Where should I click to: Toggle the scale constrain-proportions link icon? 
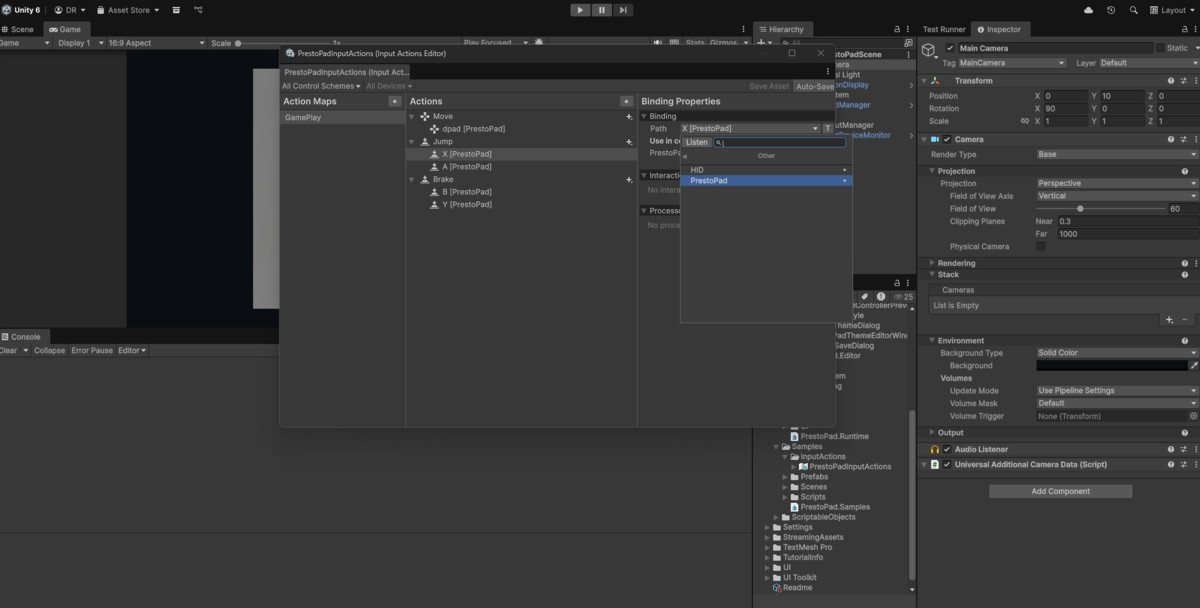pos(1024,121)
